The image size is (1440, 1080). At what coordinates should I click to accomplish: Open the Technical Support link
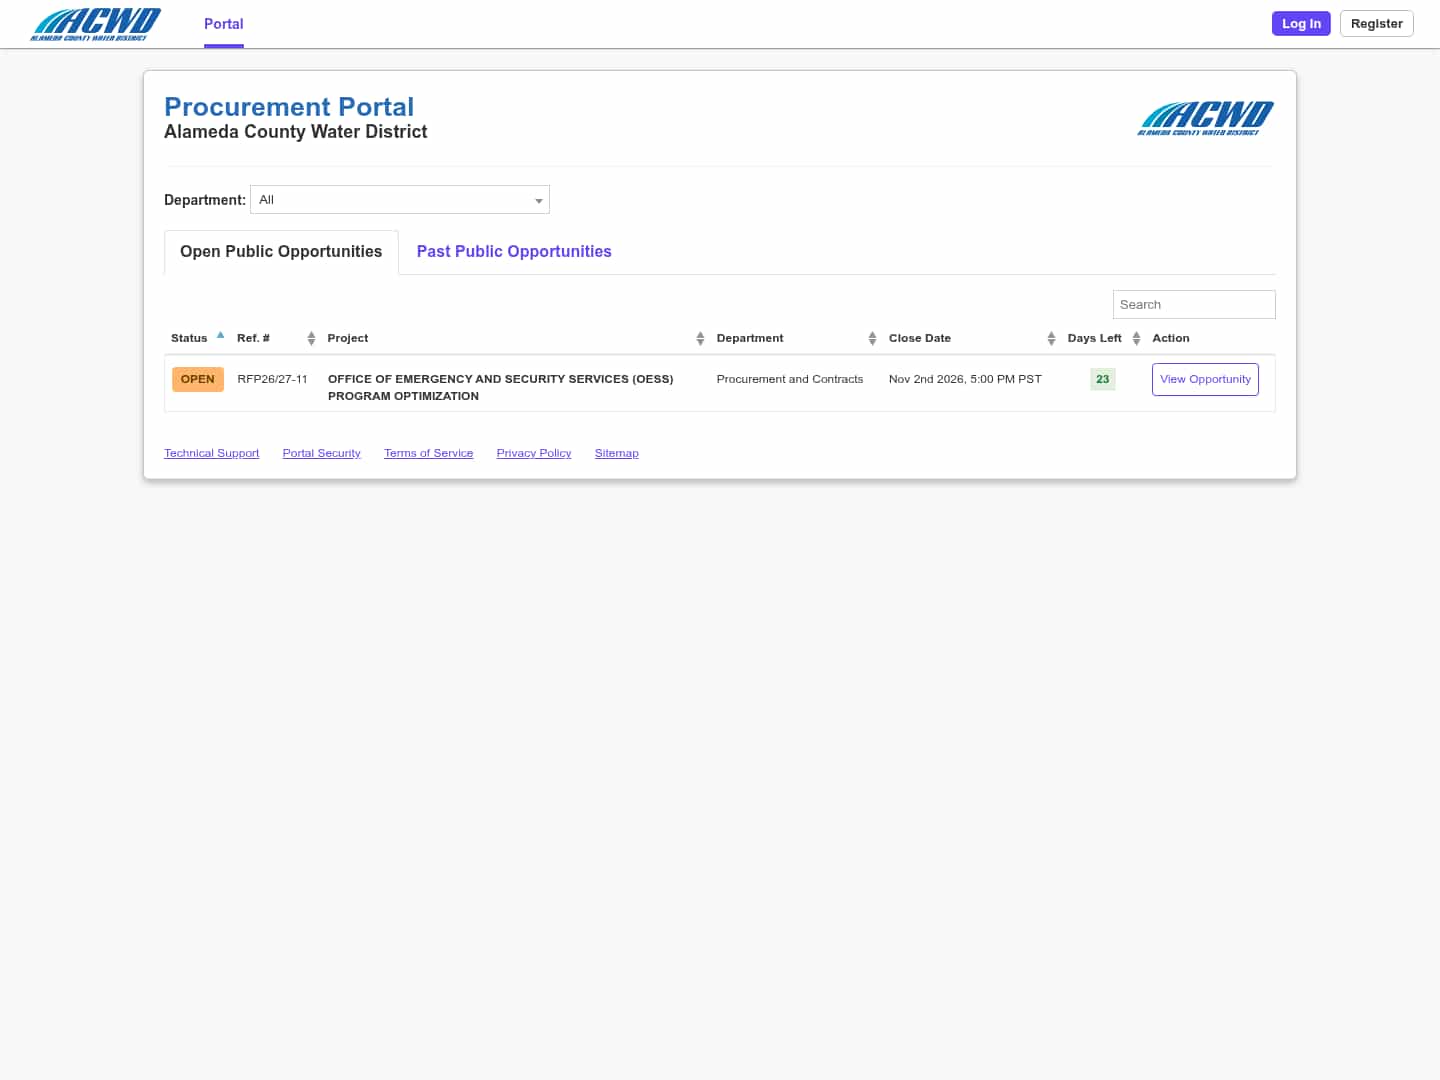click(x=212, y=453)
